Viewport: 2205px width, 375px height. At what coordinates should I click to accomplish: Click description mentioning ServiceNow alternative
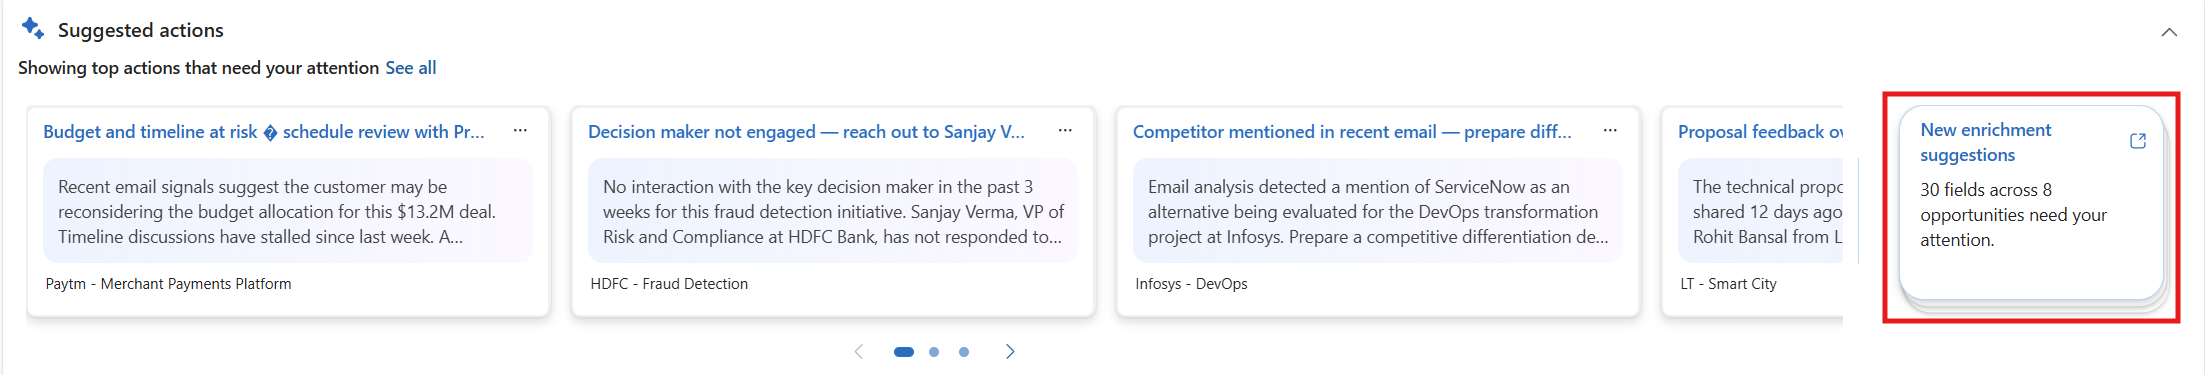tap(1378, 212)
